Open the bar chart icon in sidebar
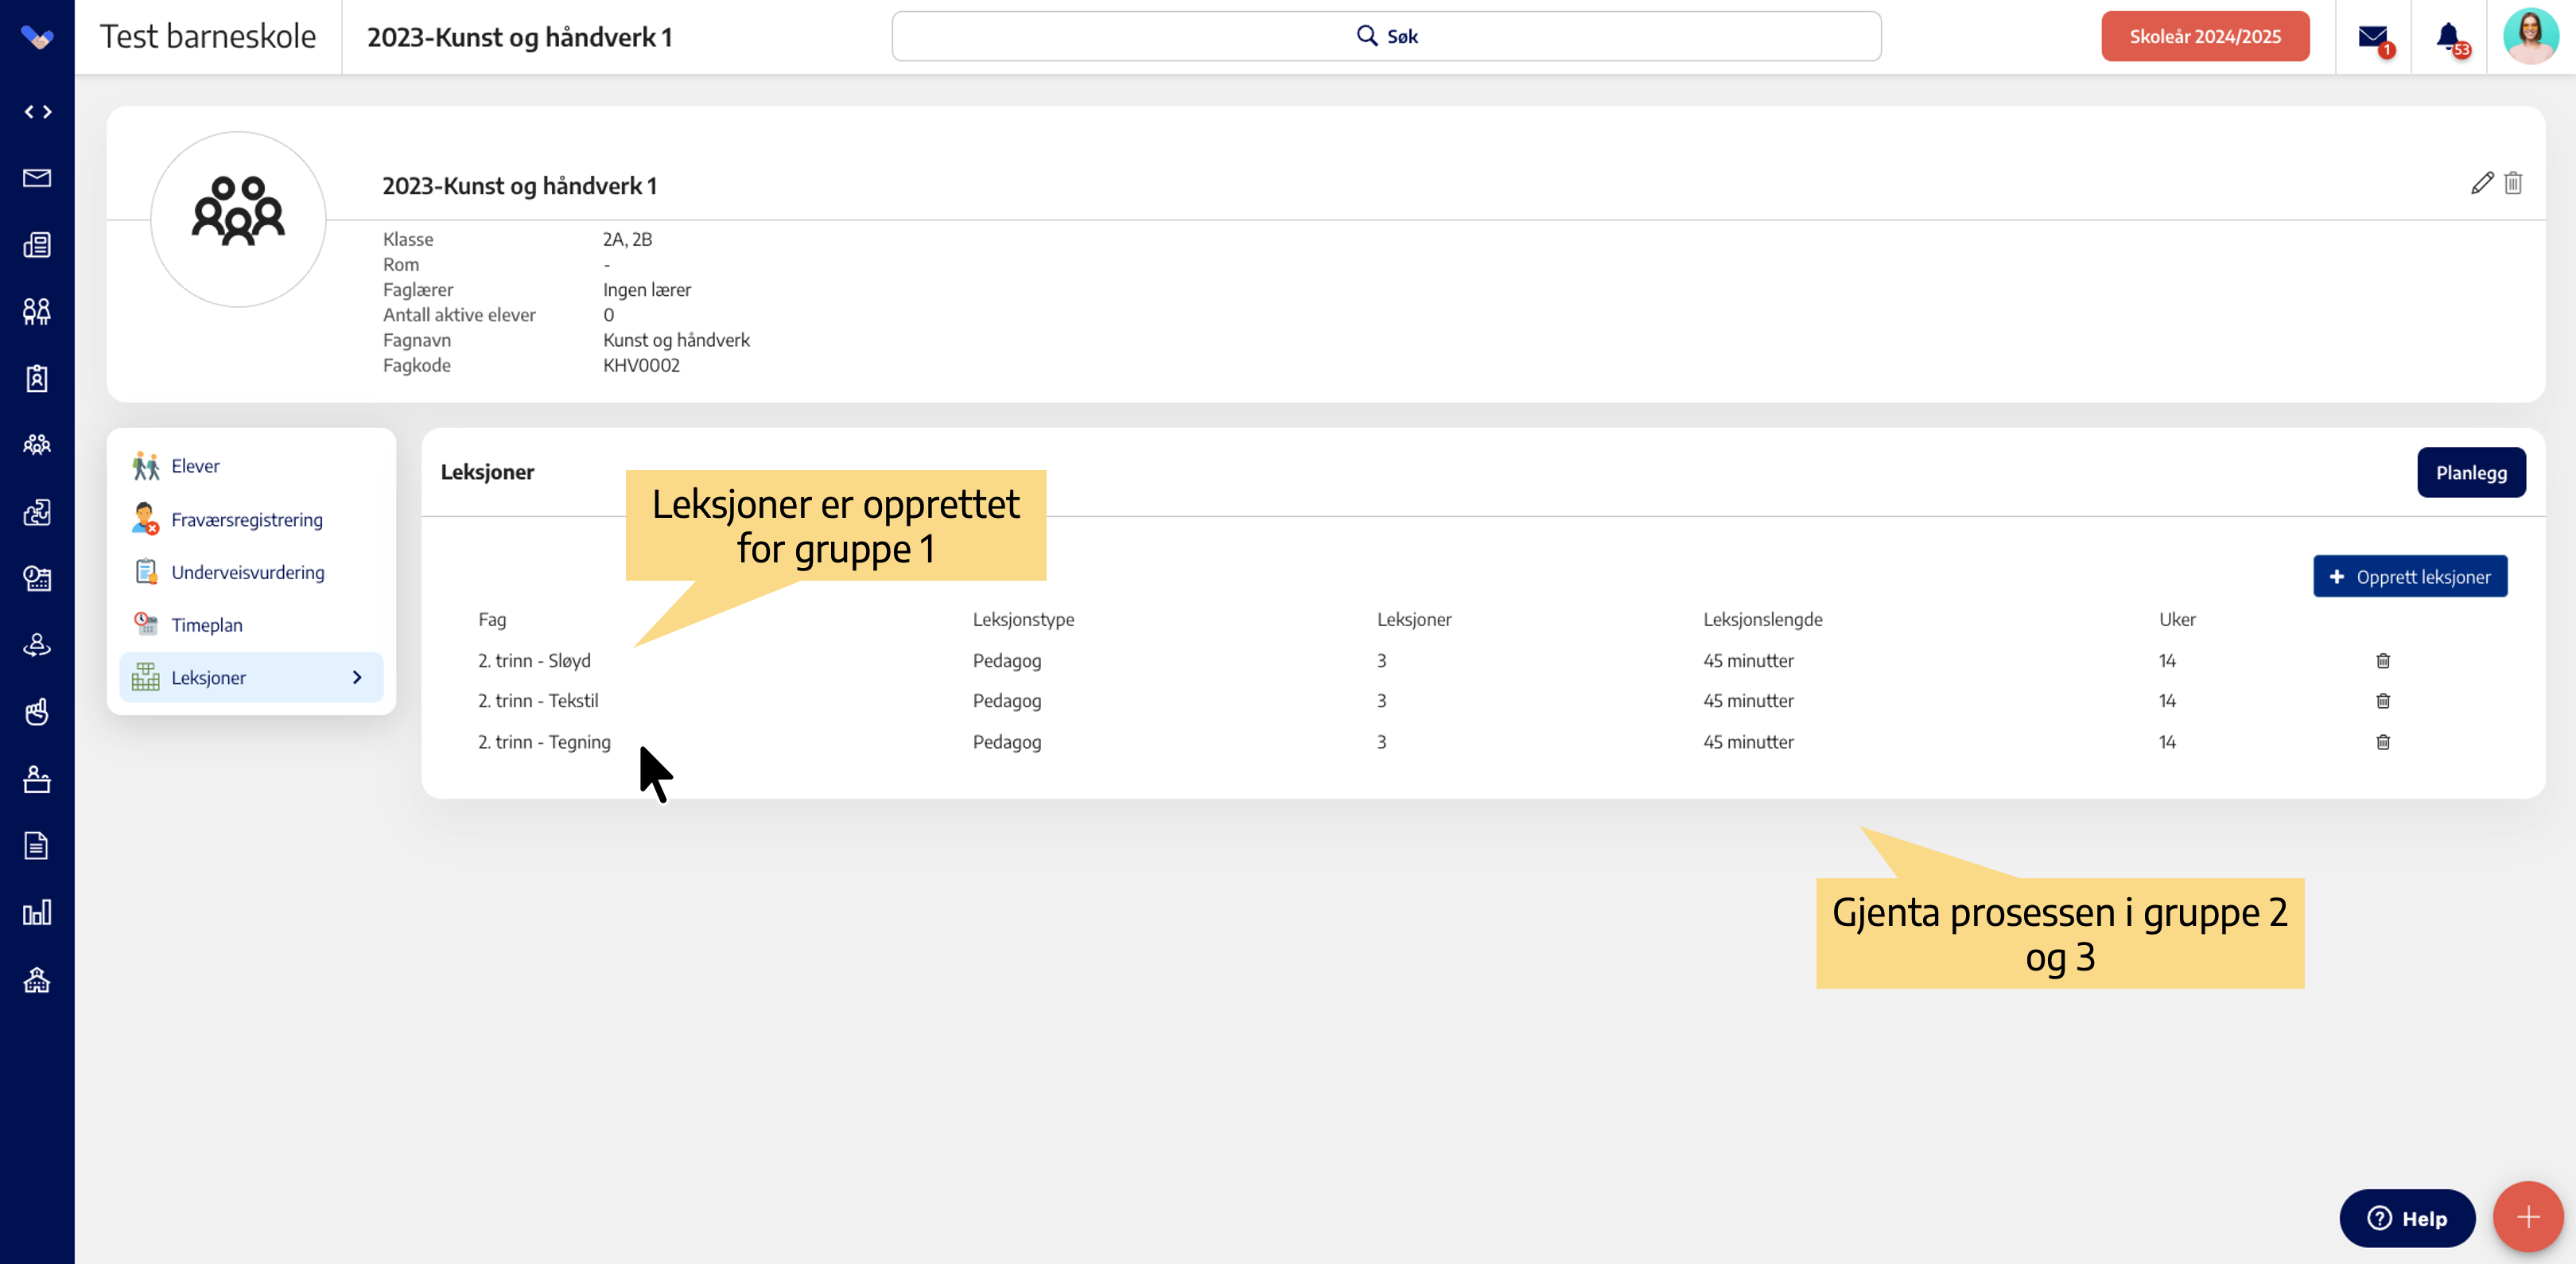The width and height of the screenshot is (2576, 1264). coord(37,912)
